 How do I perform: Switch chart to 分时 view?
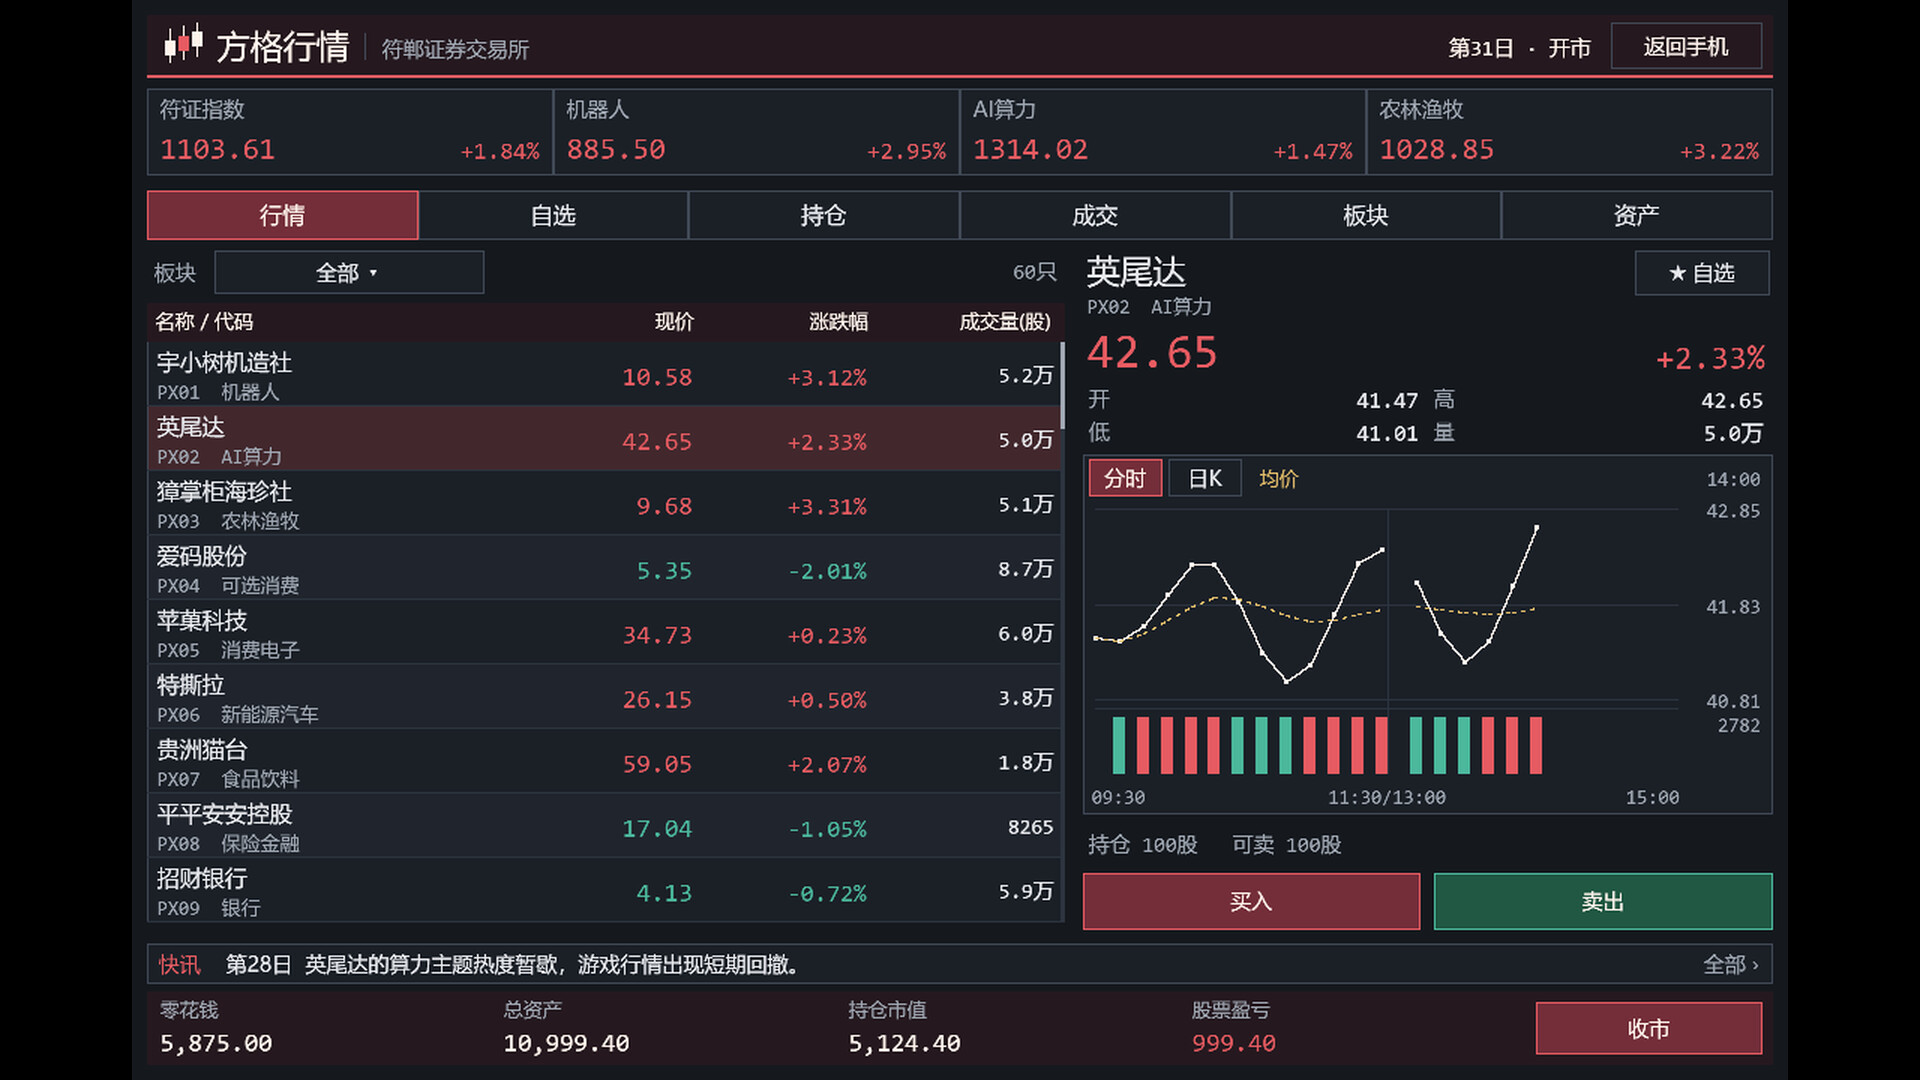coord(1125,478)
